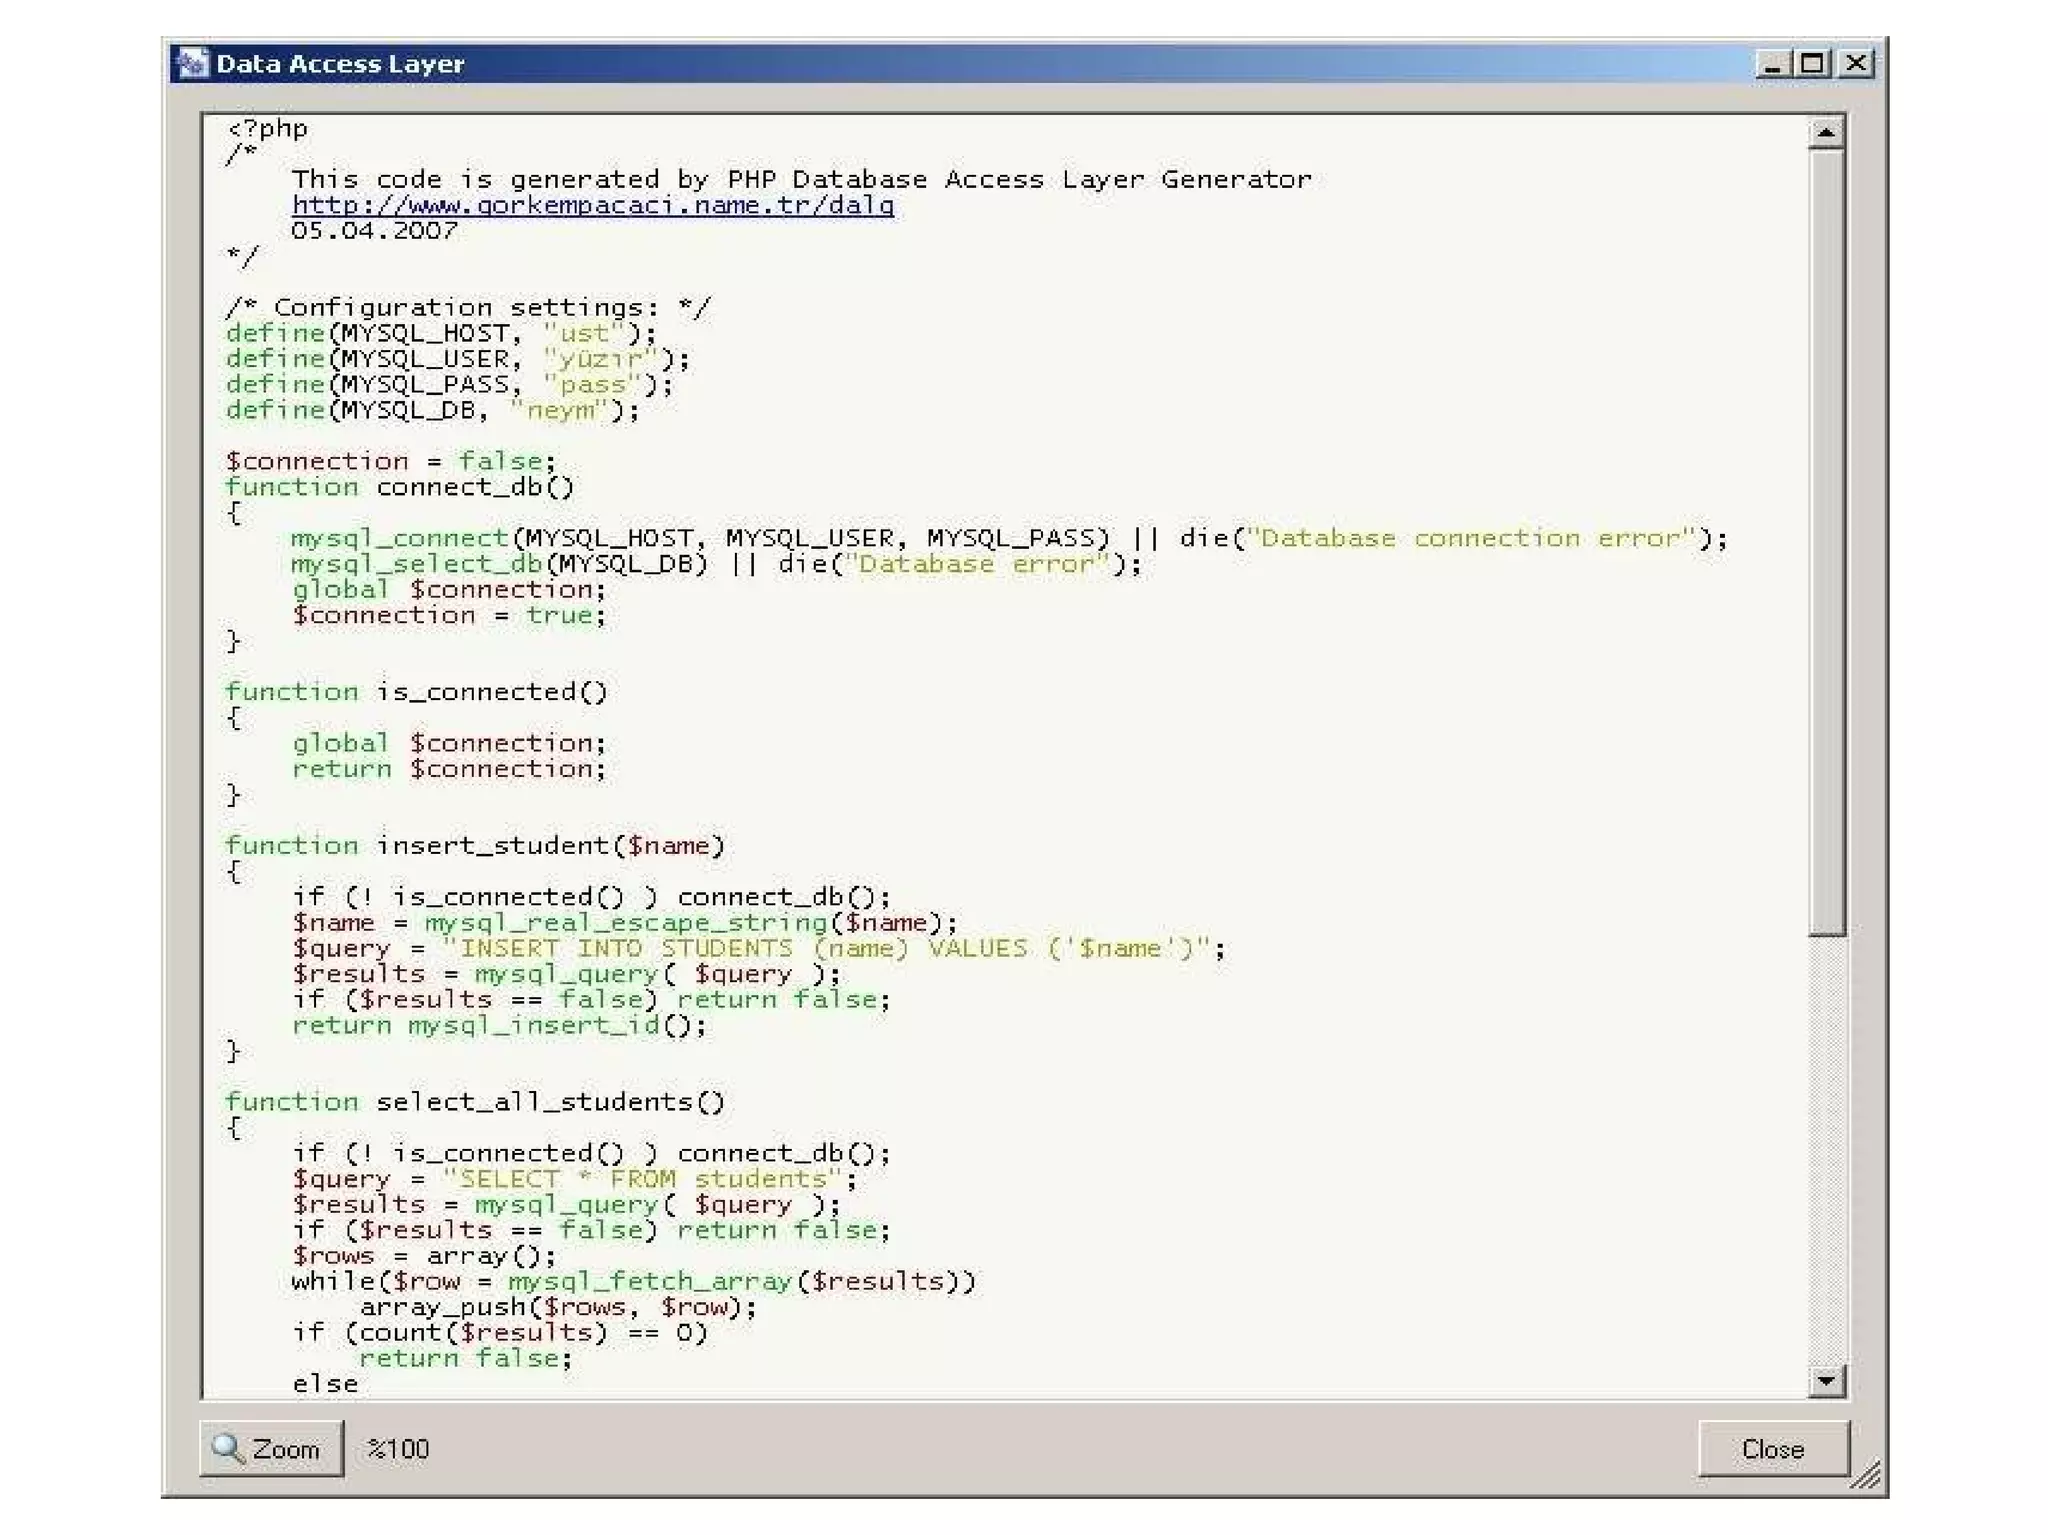Minimize the Data Access Layer window
Viewport: 2048px width, 1535px height.
tap(1772, 64)
